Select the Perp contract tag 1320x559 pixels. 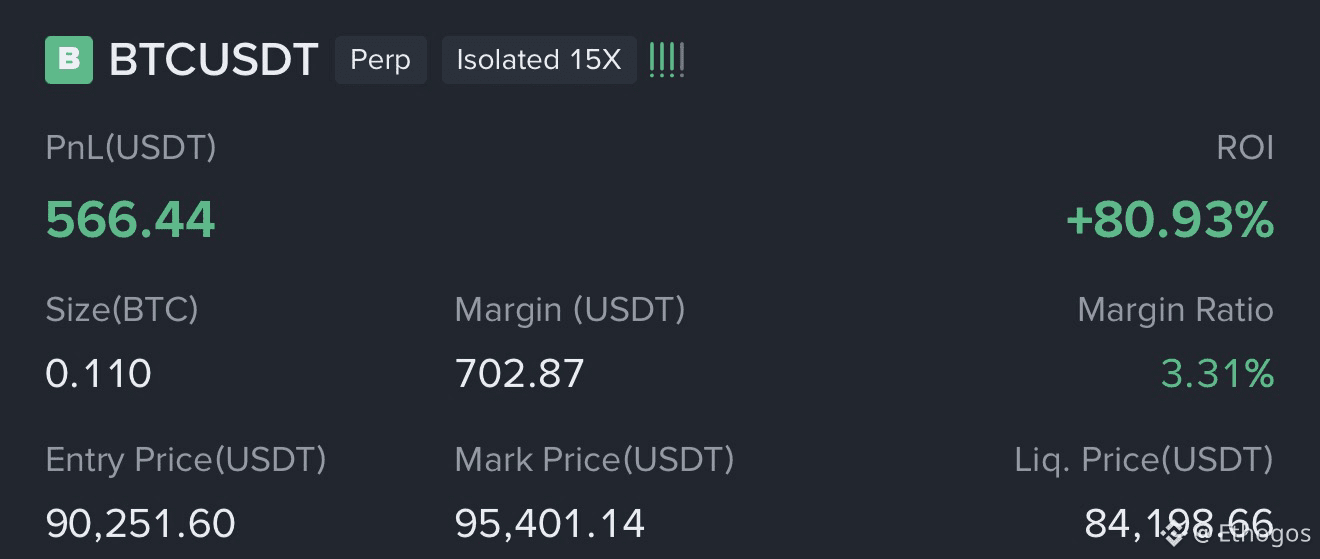point(381,60)
